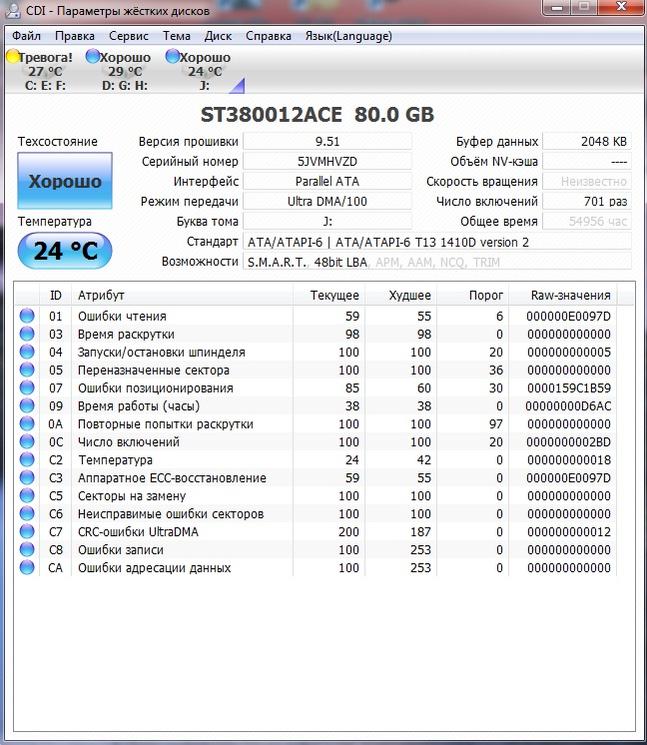Click status orb of attribute 01 Ошибки чтения
Image resolution: width=647 pixels, height=745 pixels.
[27, 315]
